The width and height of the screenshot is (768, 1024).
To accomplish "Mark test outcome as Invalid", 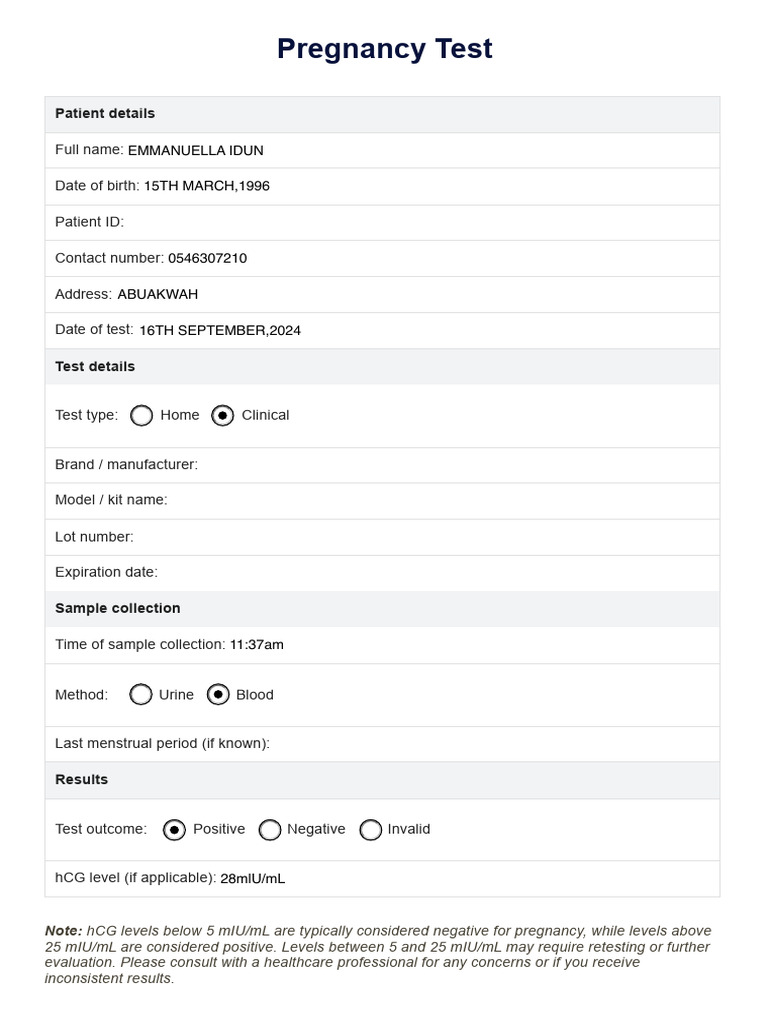I will [x=370, y=829].
